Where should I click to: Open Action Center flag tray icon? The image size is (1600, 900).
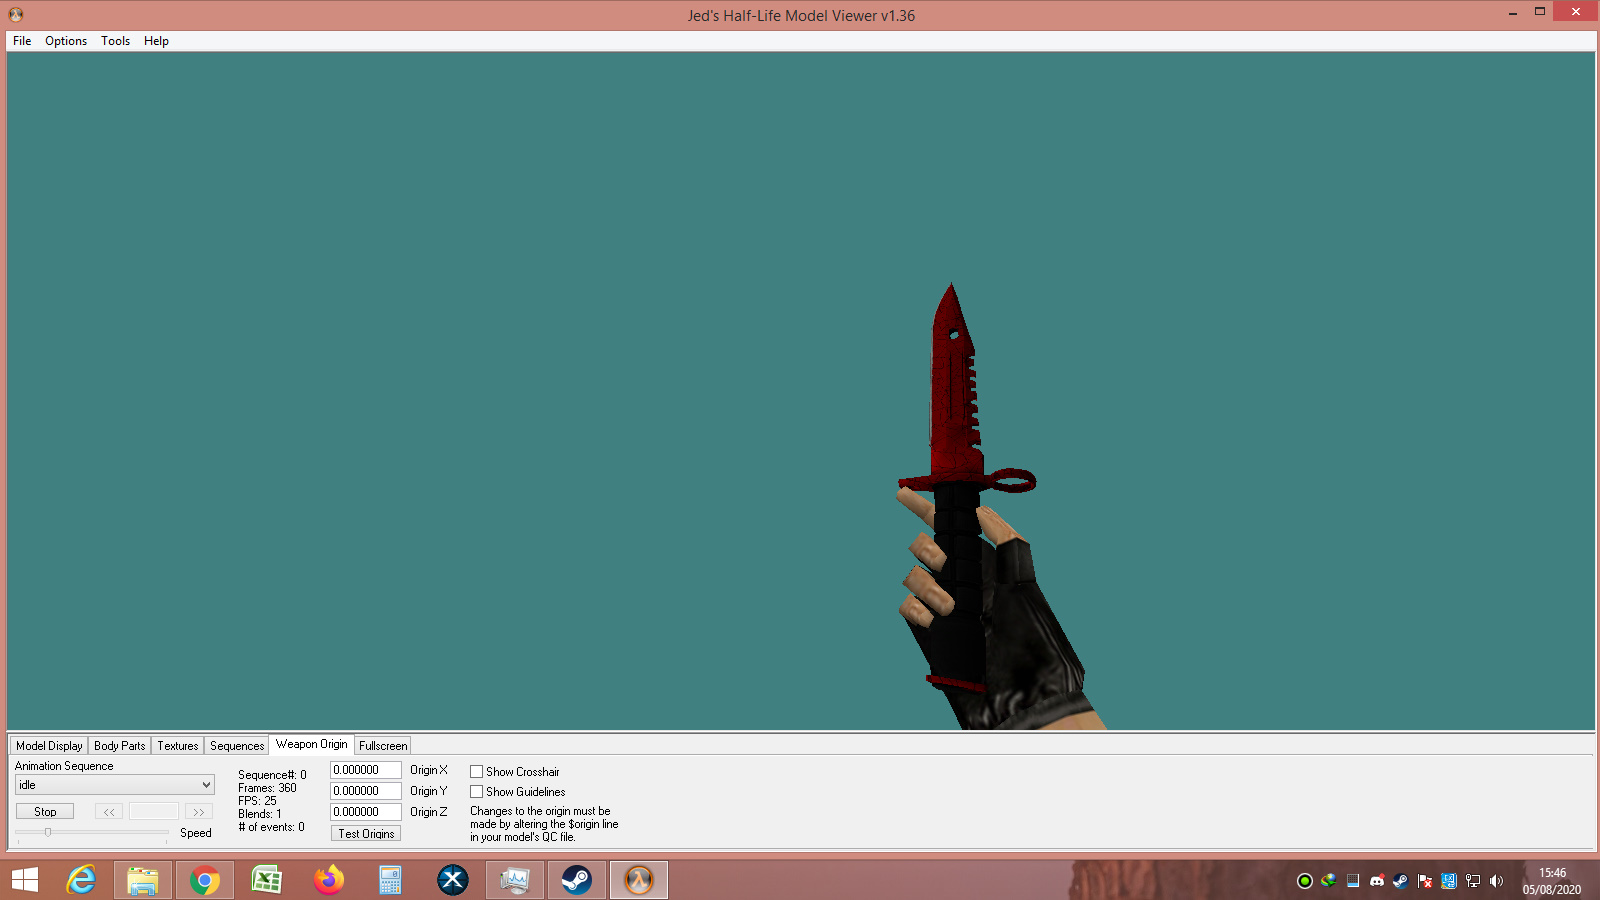(x=1425, y=881)
